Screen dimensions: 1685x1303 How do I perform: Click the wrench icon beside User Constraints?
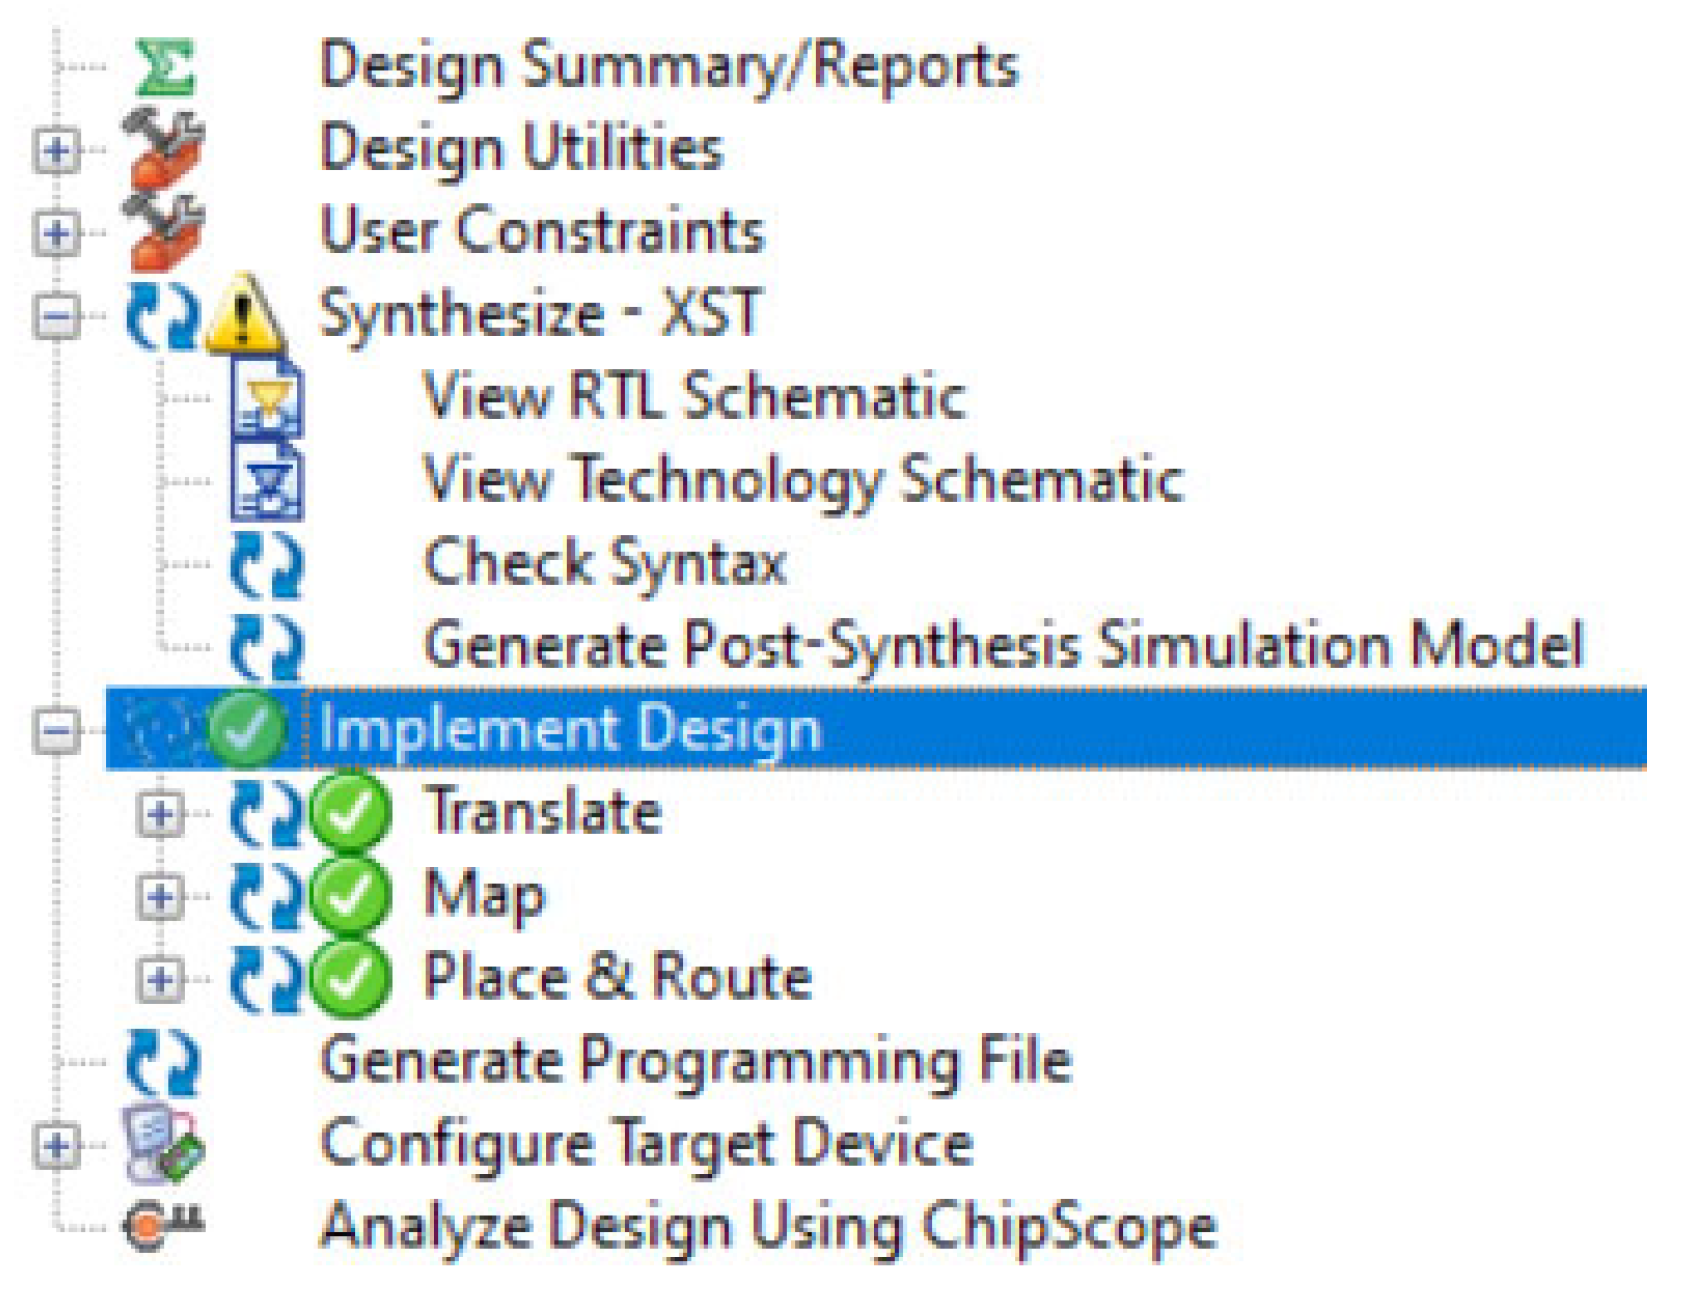click(164, 233)
